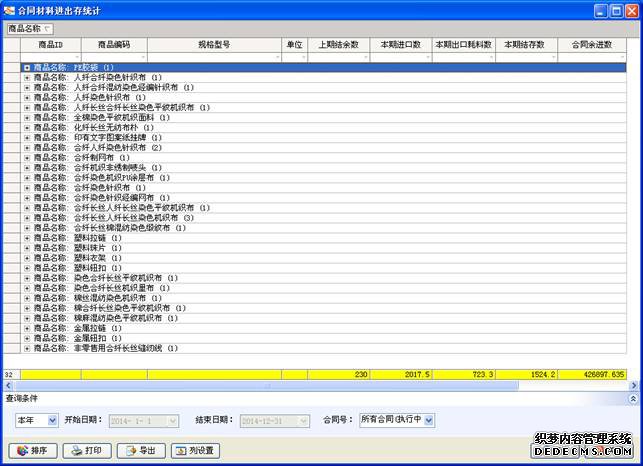Expand the 塑料衣架 product group
This screenshot has width=643, height=466.
pyautogui.click(x=27, y=258)
